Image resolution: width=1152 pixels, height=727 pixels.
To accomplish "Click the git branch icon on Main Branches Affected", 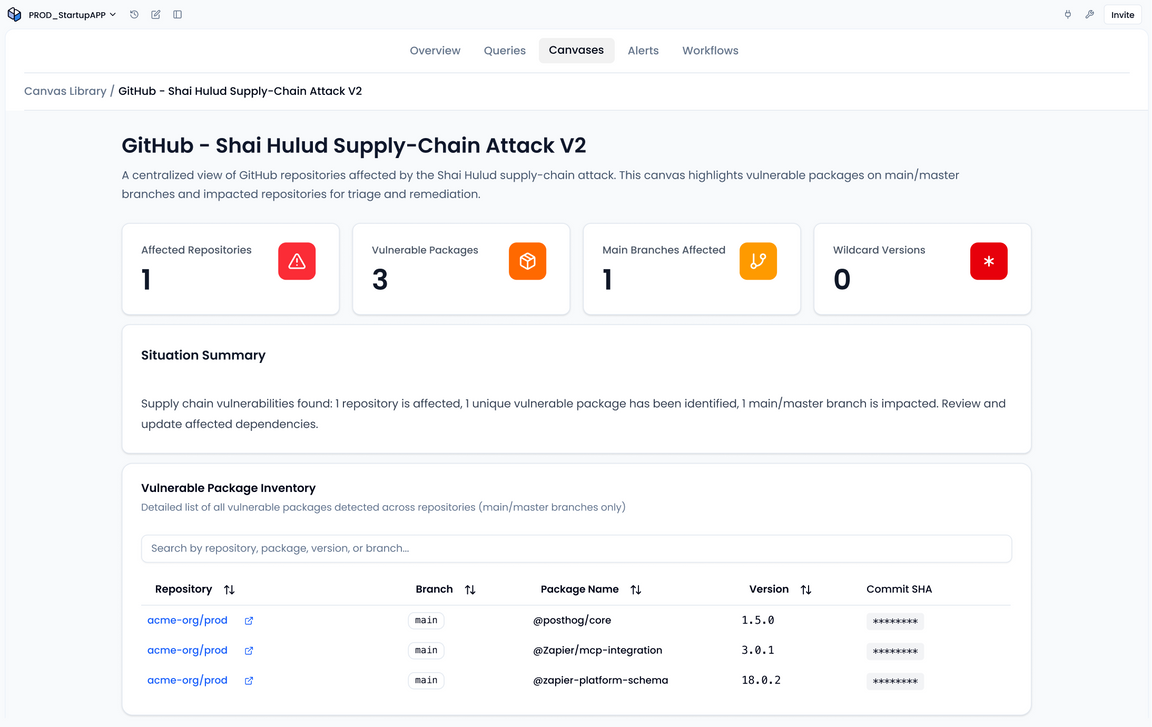I will [x=758, y=260].
